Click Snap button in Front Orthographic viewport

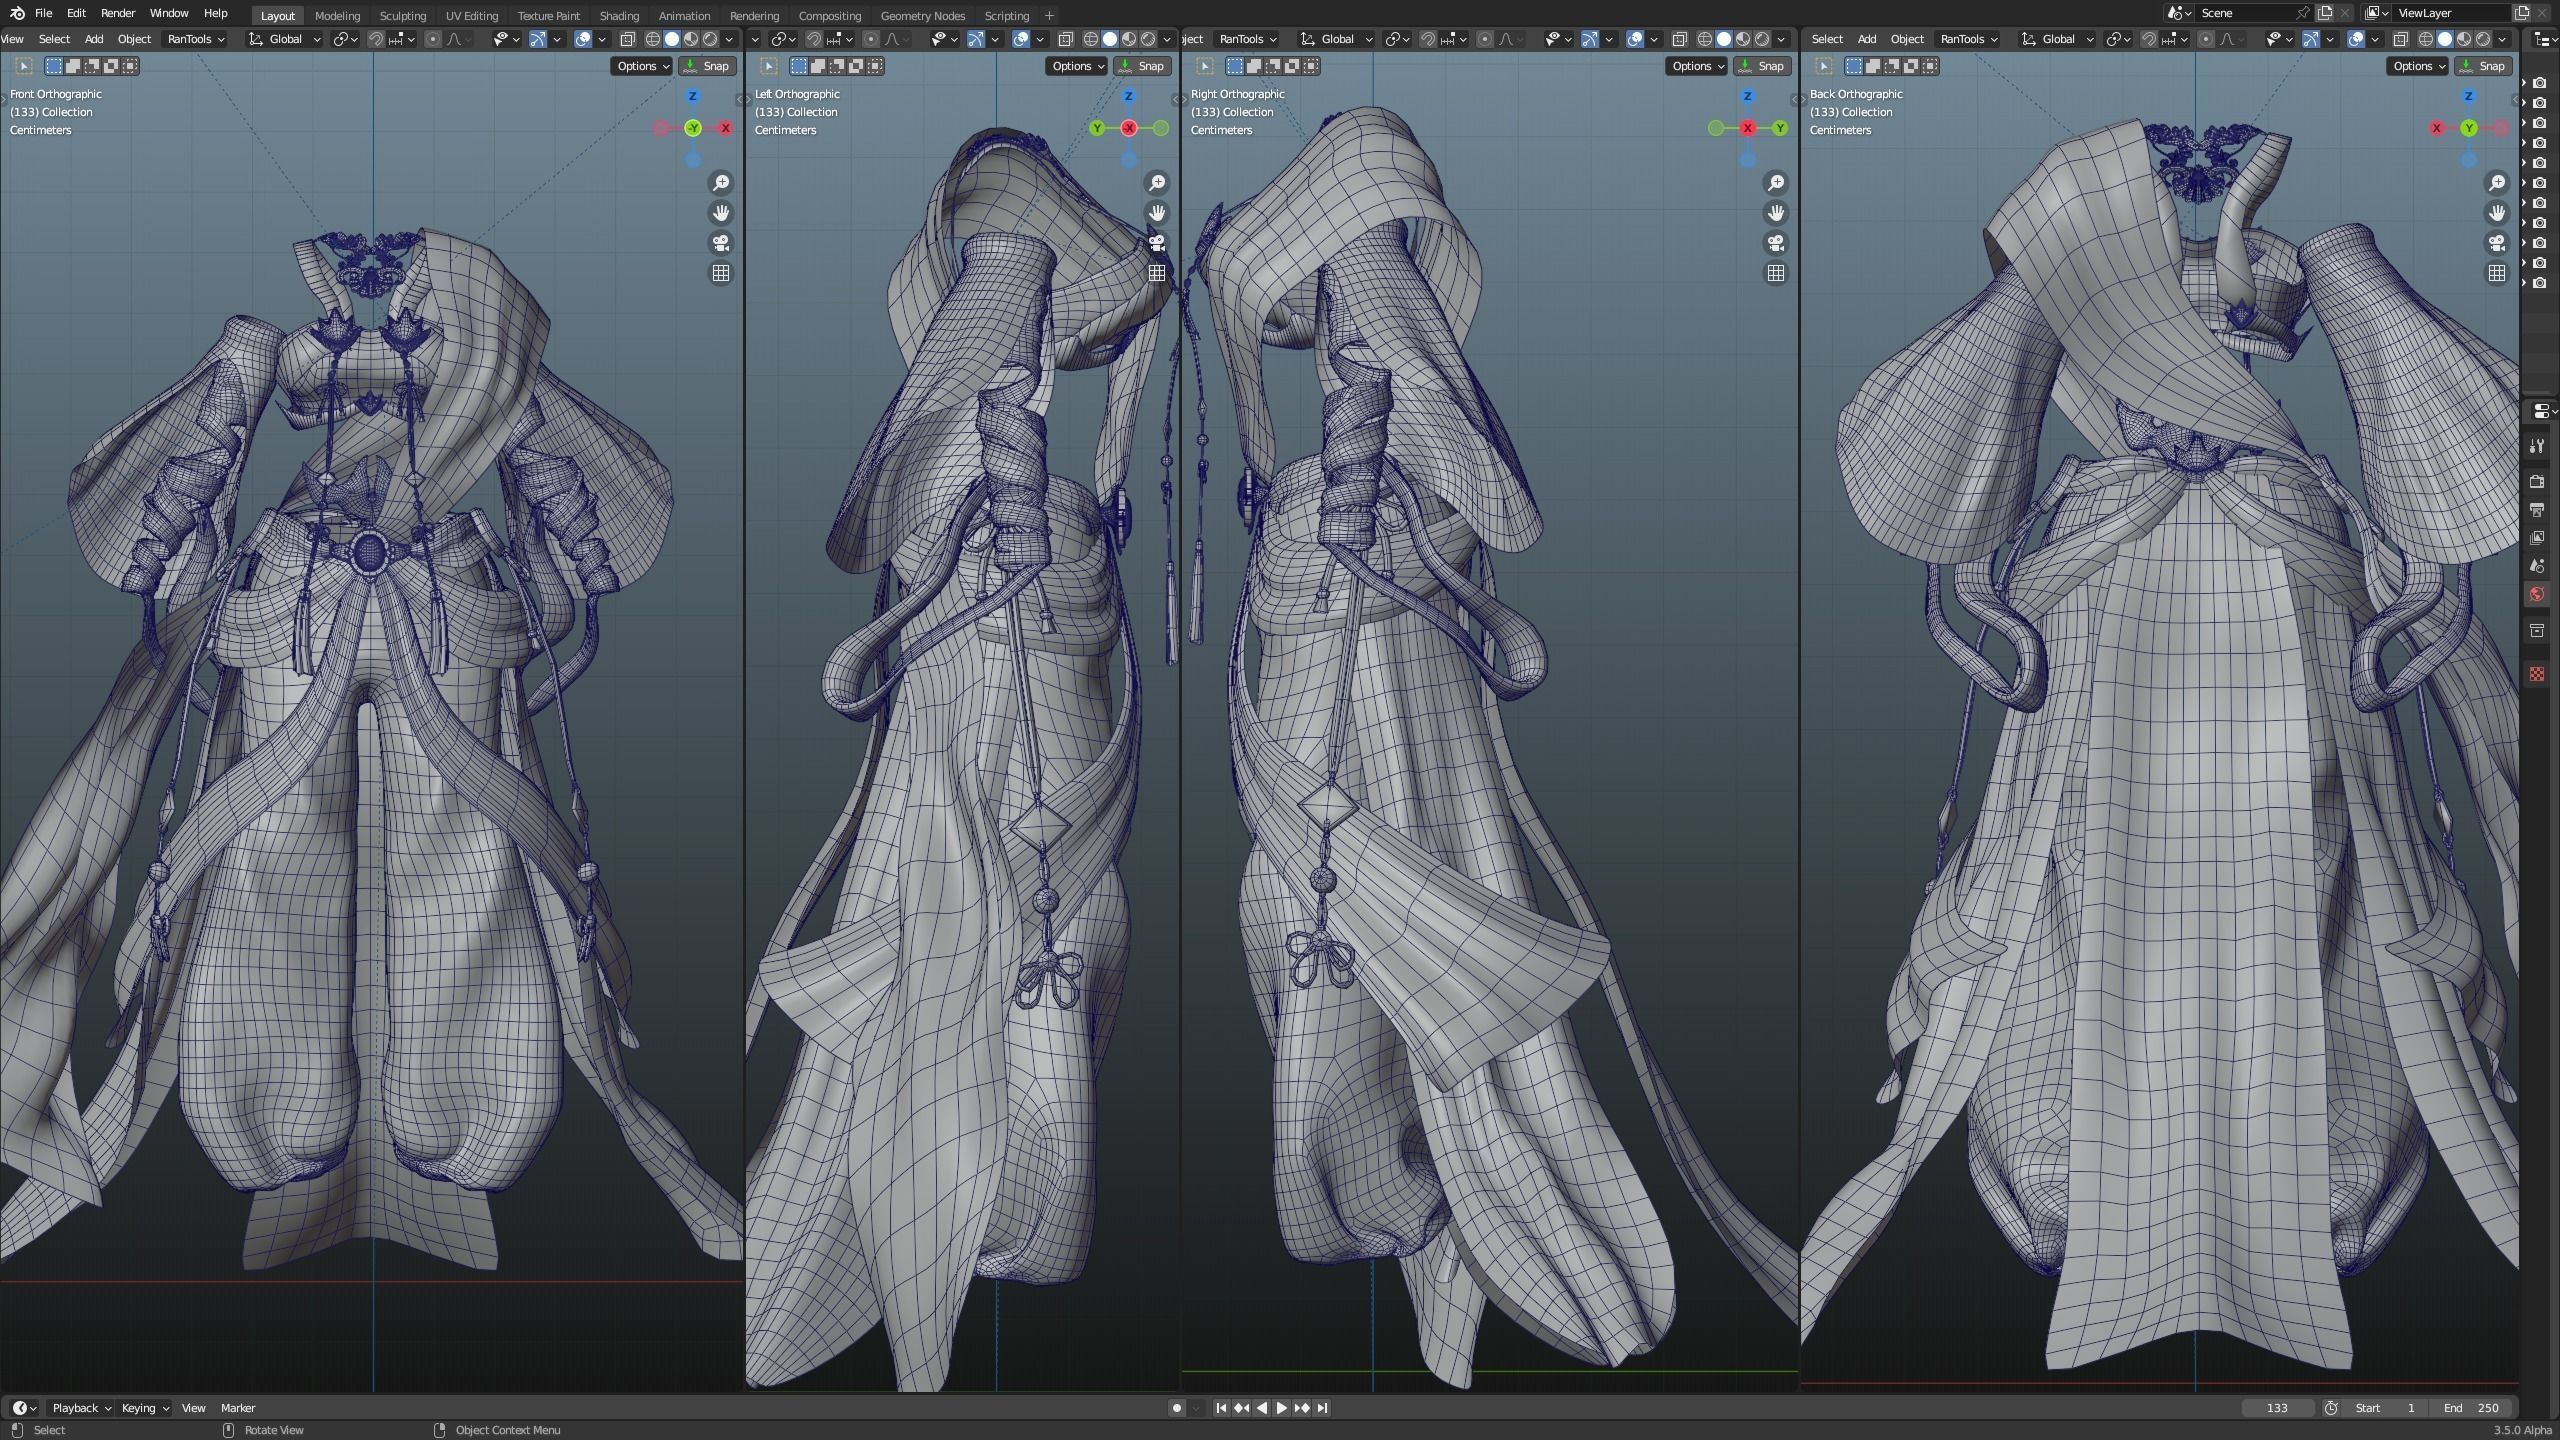click(x=707, y=66)
